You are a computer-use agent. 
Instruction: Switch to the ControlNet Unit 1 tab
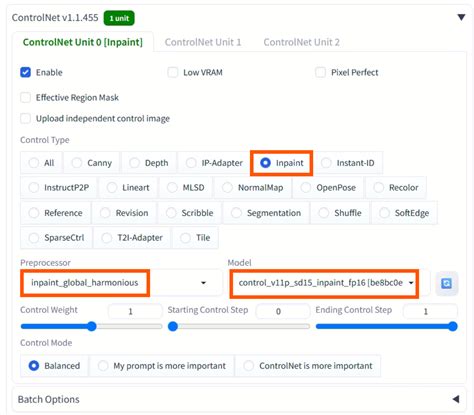203,42
